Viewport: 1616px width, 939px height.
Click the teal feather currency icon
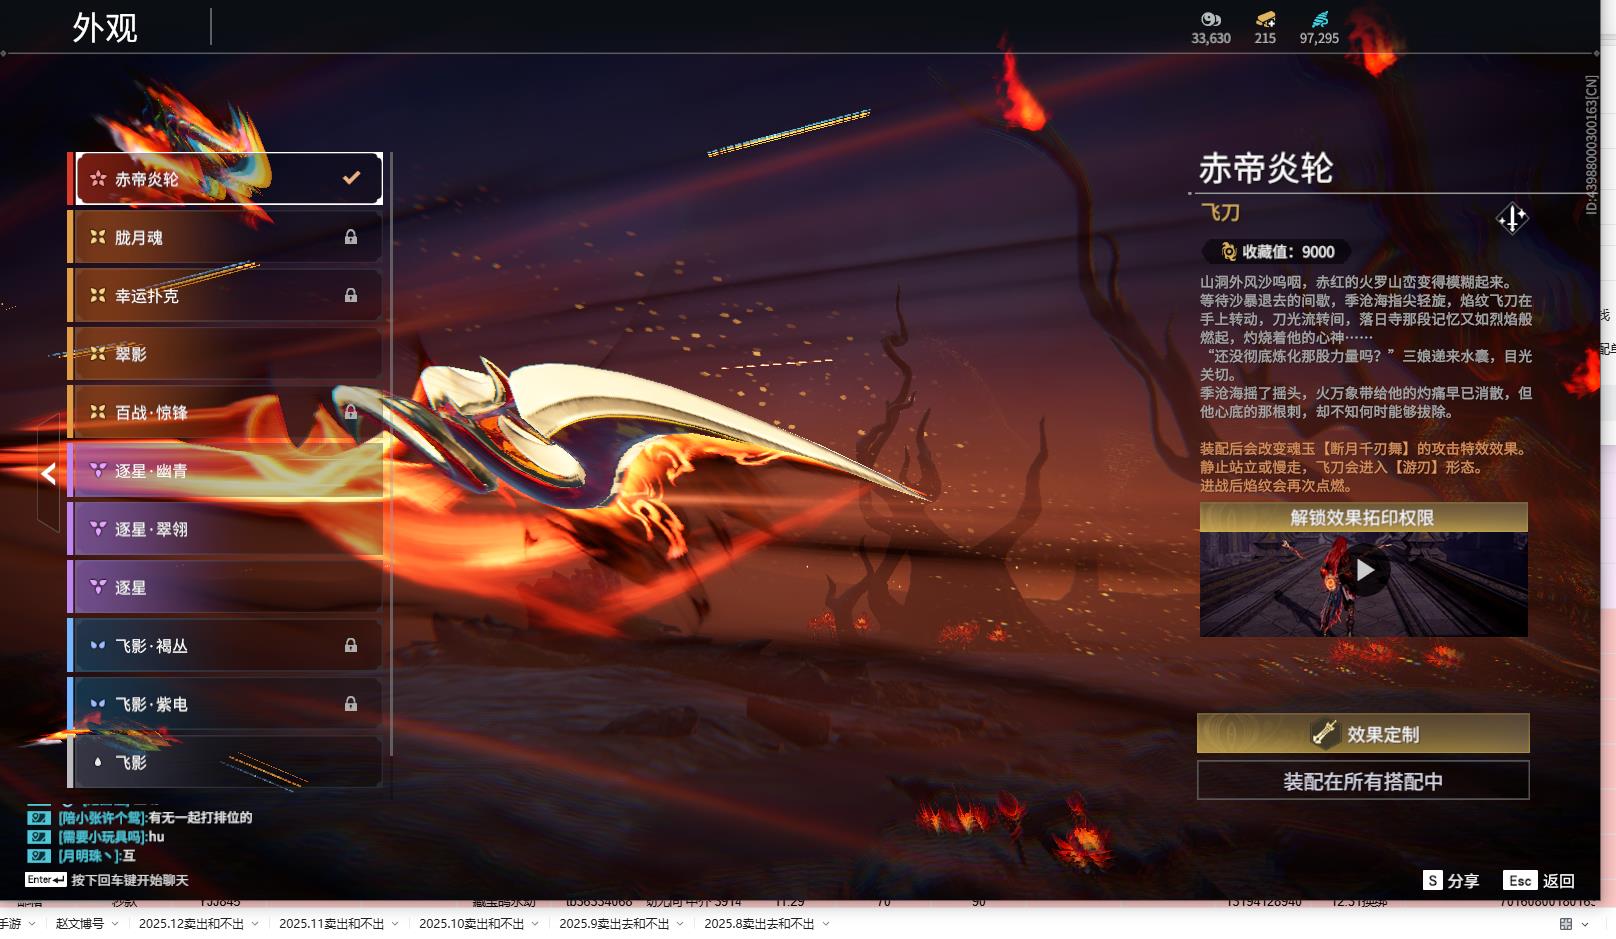pos(1320,19)
